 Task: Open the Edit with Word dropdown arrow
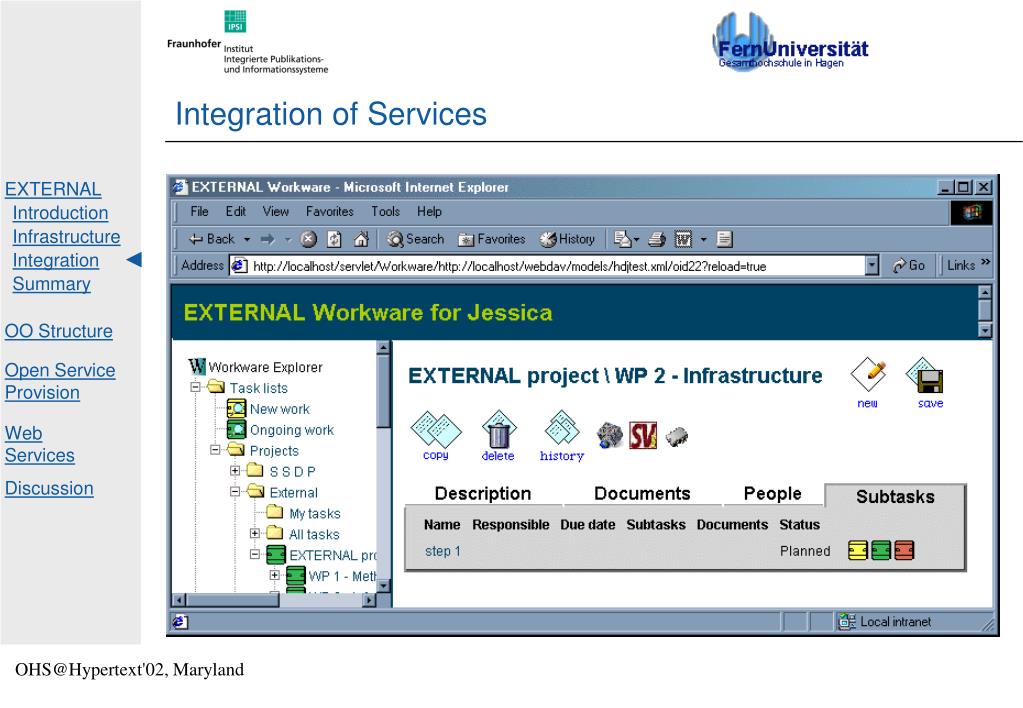point(703,239)
